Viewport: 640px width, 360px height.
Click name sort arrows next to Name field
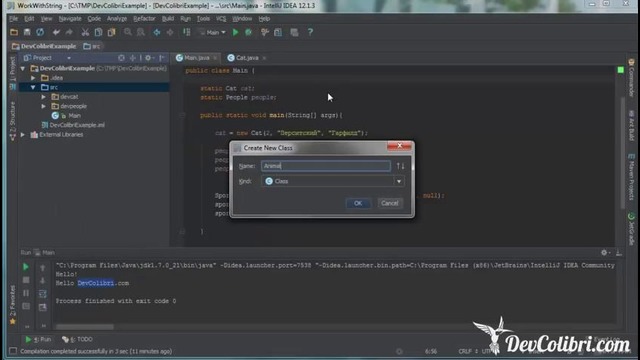click(400, 166)
